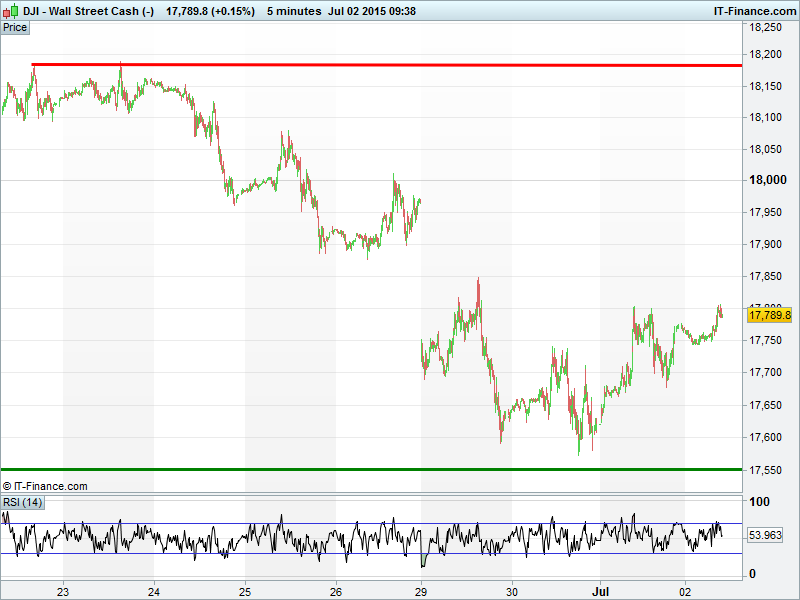Image resolution: width=800 pixels, height=600 pixels.
Task: Click the yellow 17,789.8 current price tag
Action: (x=769, y=315)
